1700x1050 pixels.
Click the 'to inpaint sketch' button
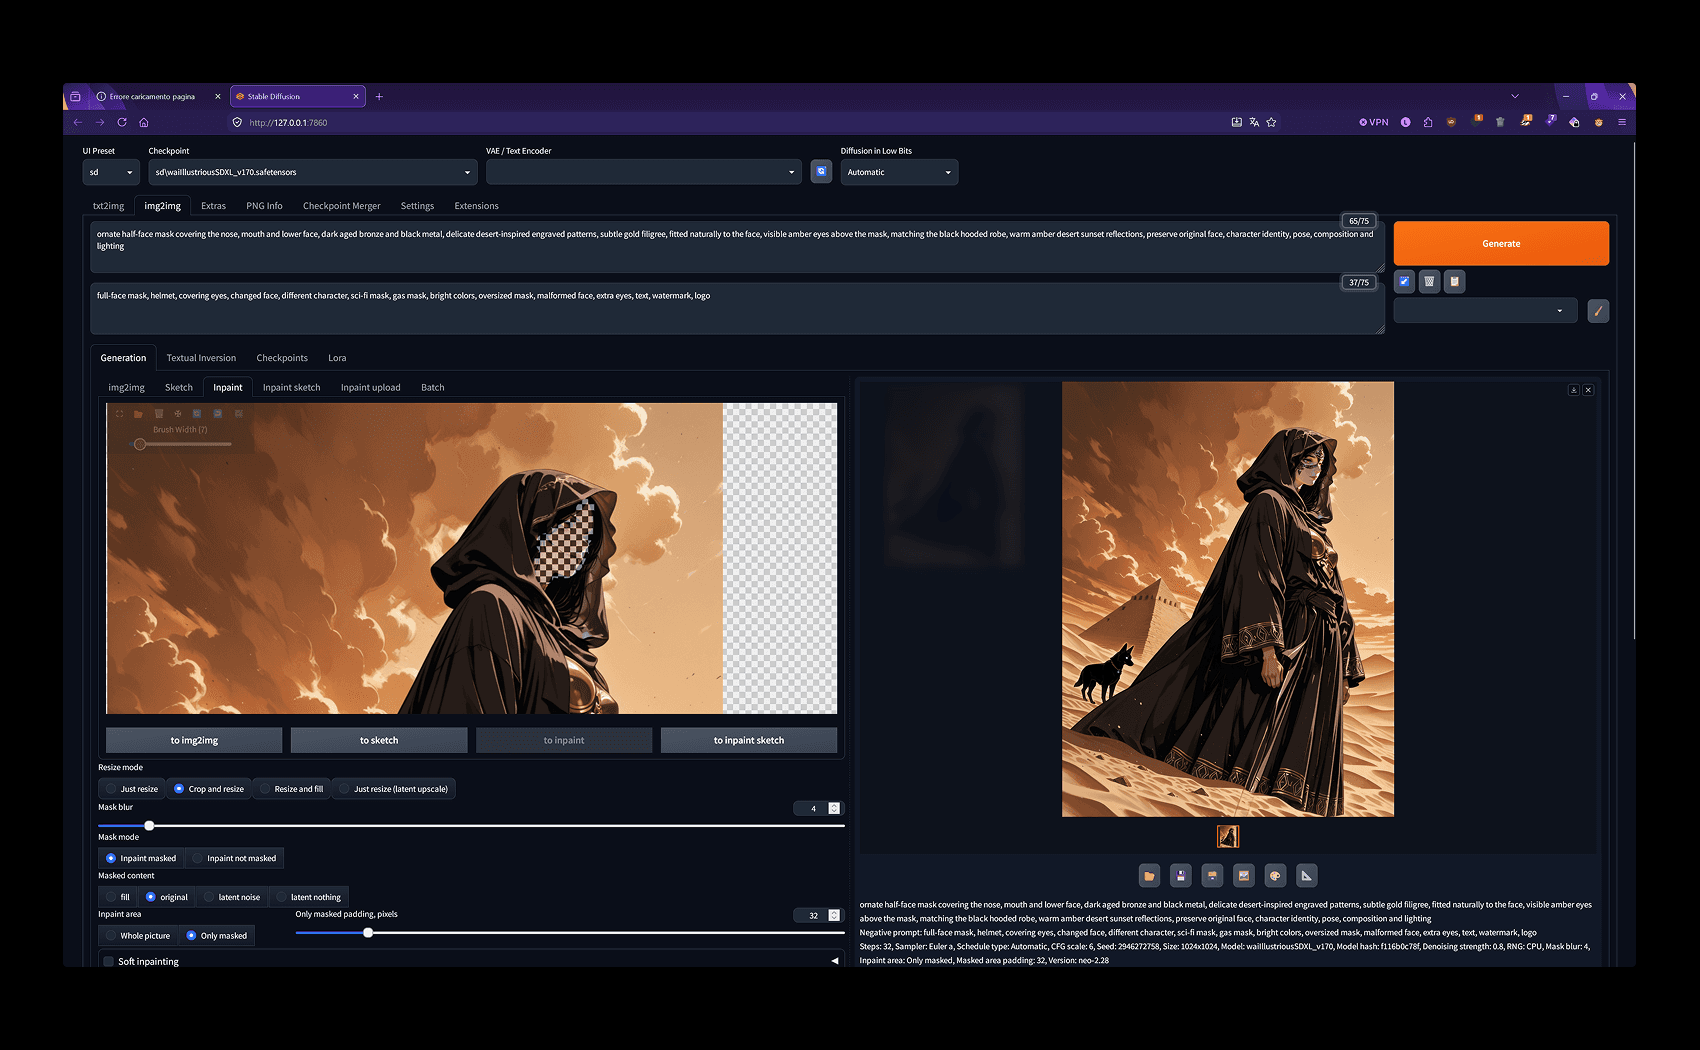click(749, 740)
